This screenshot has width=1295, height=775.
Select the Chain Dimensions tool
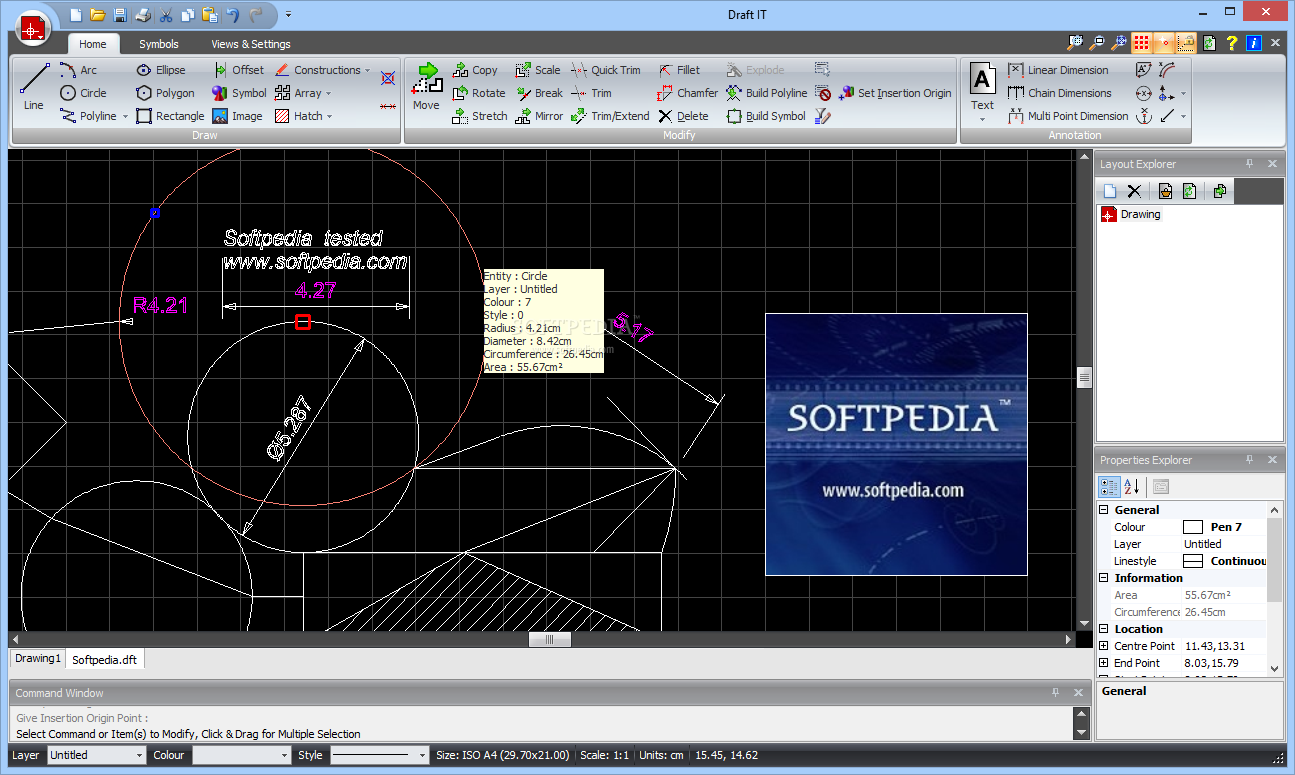[1060, 93]
